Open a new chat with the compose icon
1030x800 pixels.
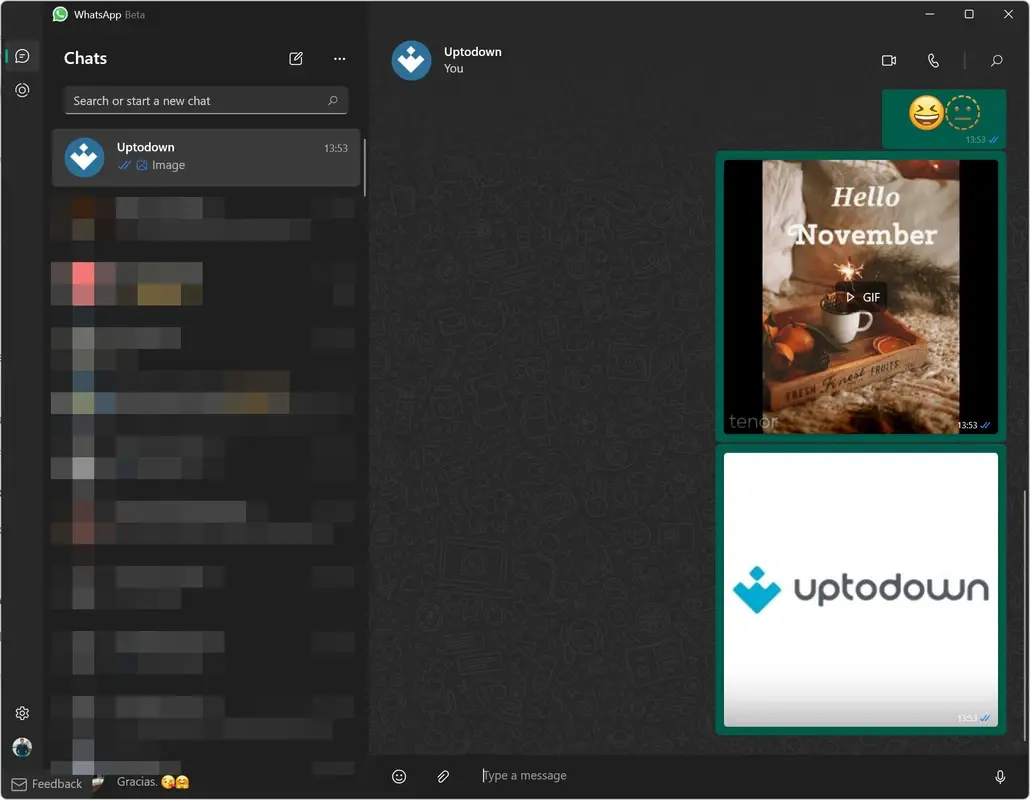click(x=296, y=59)
